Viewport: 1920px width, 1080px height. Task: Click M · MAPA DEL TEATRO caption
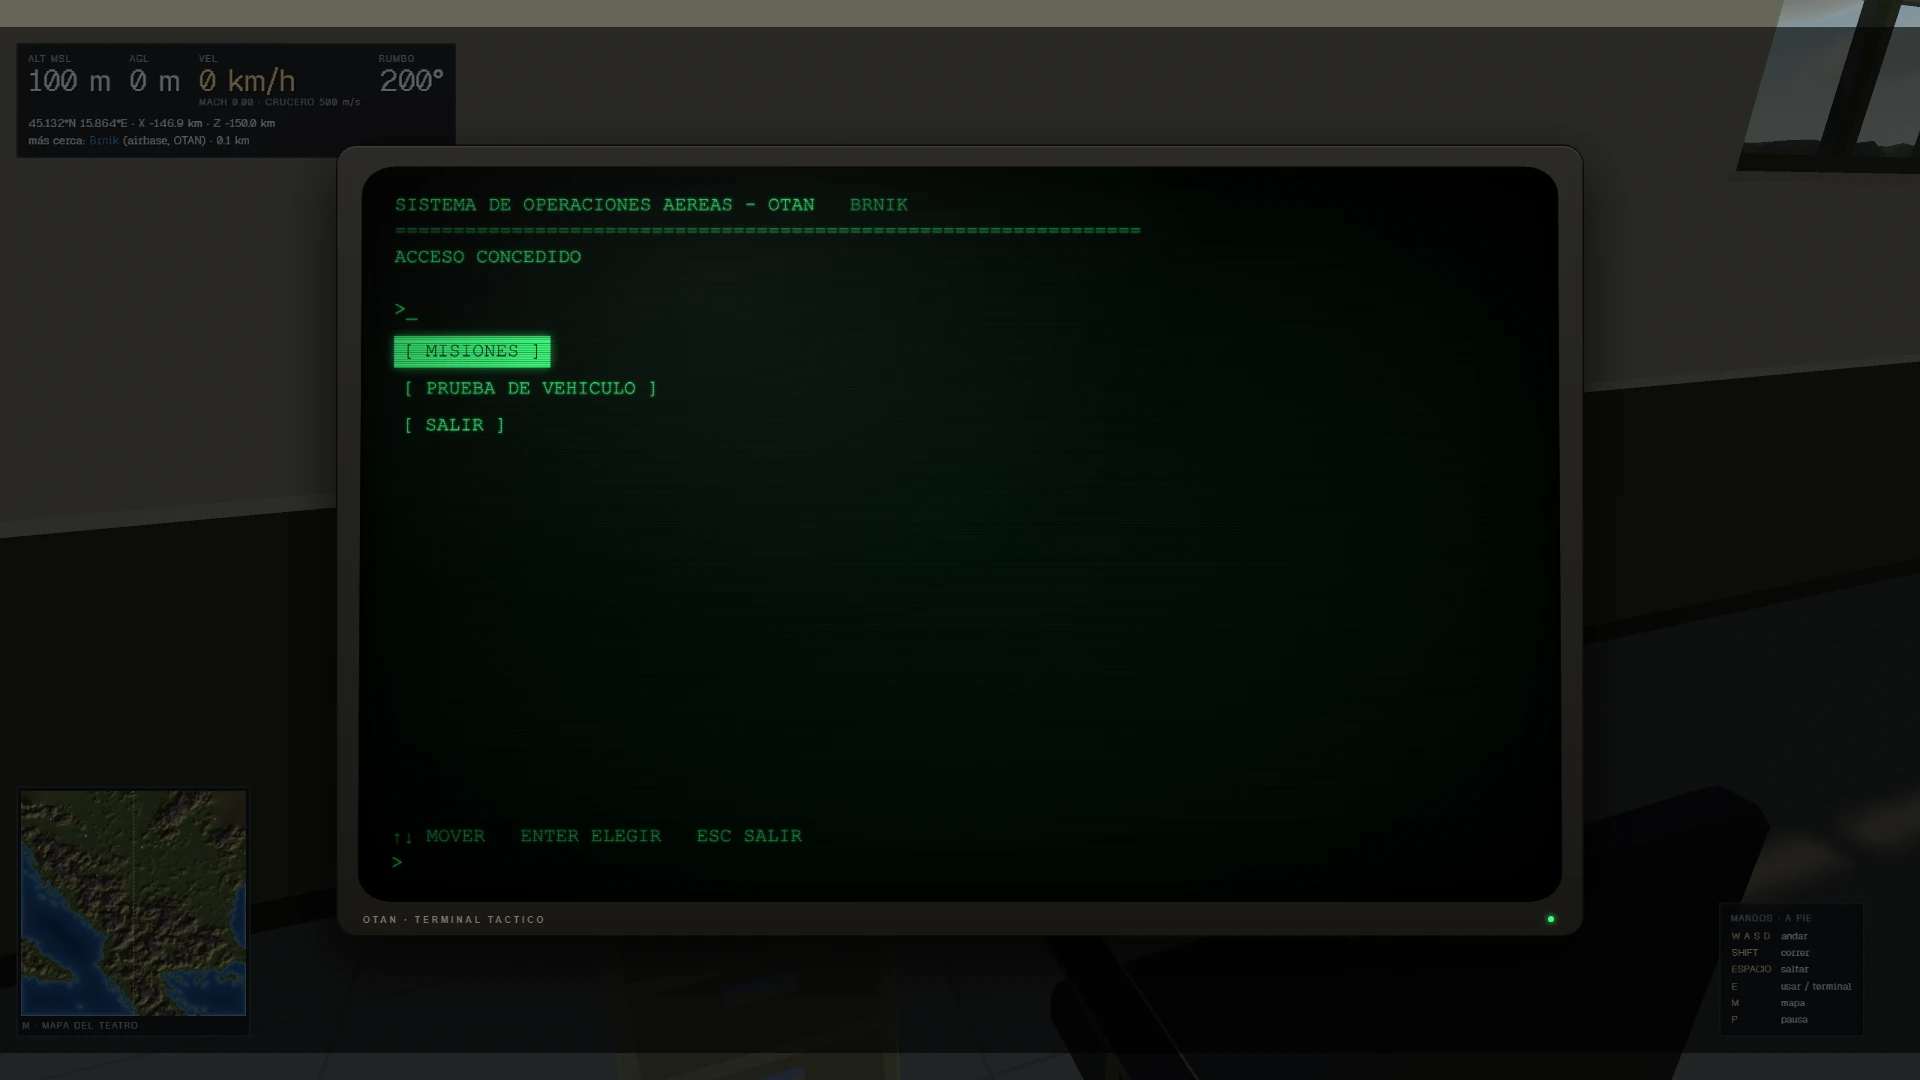tap(80, 1026)
